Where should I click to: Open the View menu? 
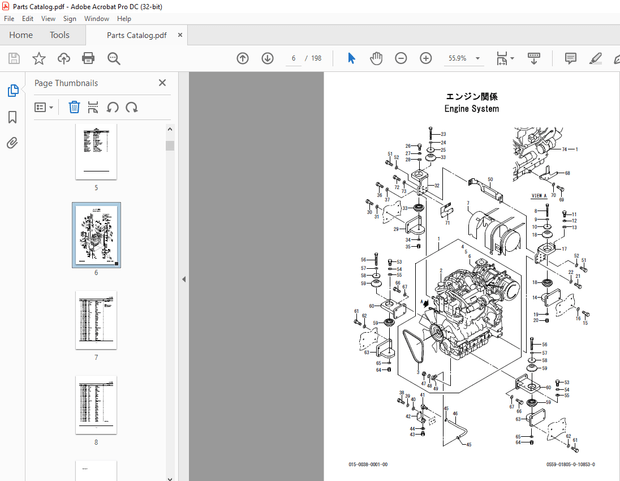coord(48,19)
